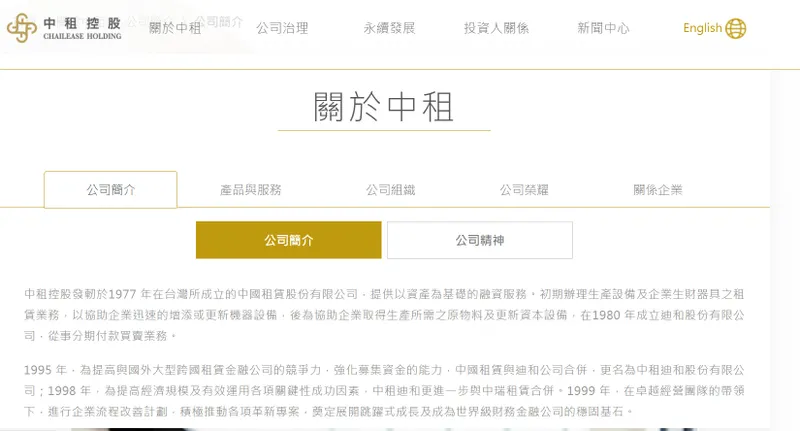Switch to the 產品與服務 tab
This screenshot has width=800, height=431.
(251, 190)
